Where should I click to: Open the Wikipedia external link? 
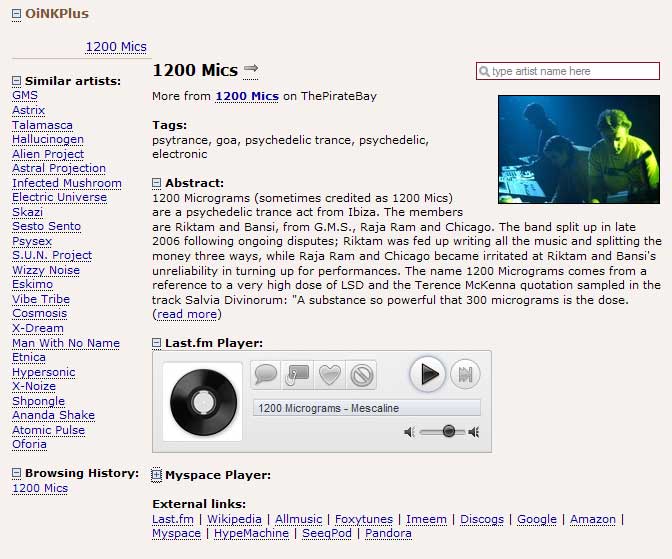(234, 519)
